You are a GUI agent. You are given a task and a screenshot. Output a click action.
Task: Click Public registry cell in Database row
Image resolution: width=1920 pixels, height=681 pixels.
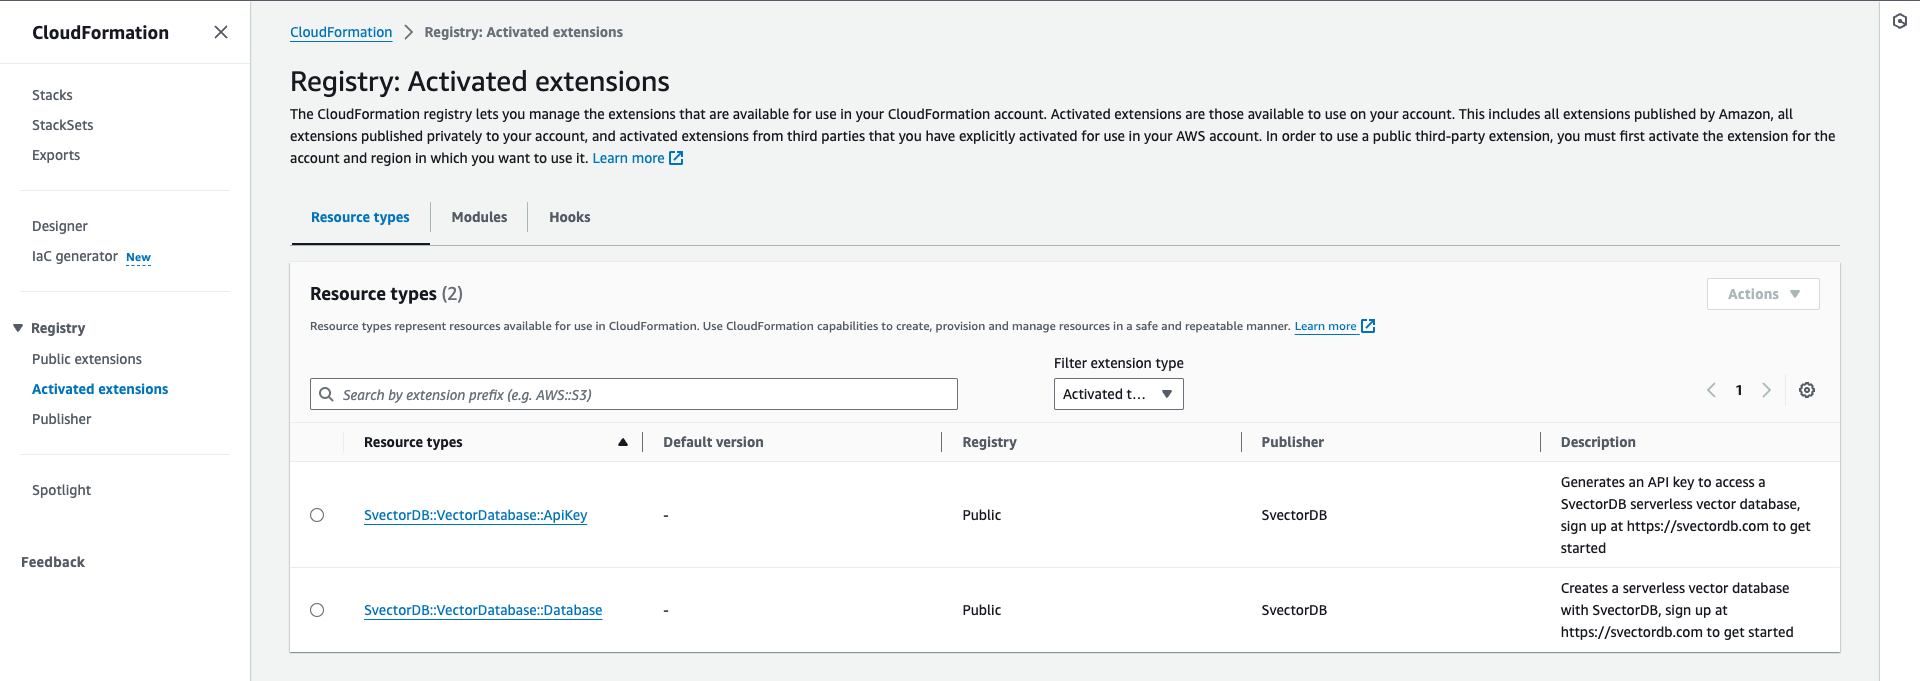pyautogui.click(x=981, y=610)
